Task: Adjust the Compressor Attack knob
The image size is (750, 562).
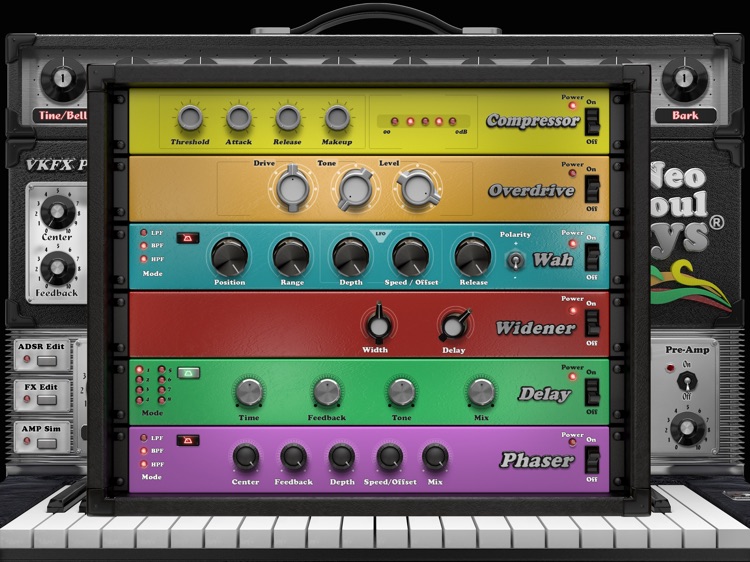Action: (239, 118)
